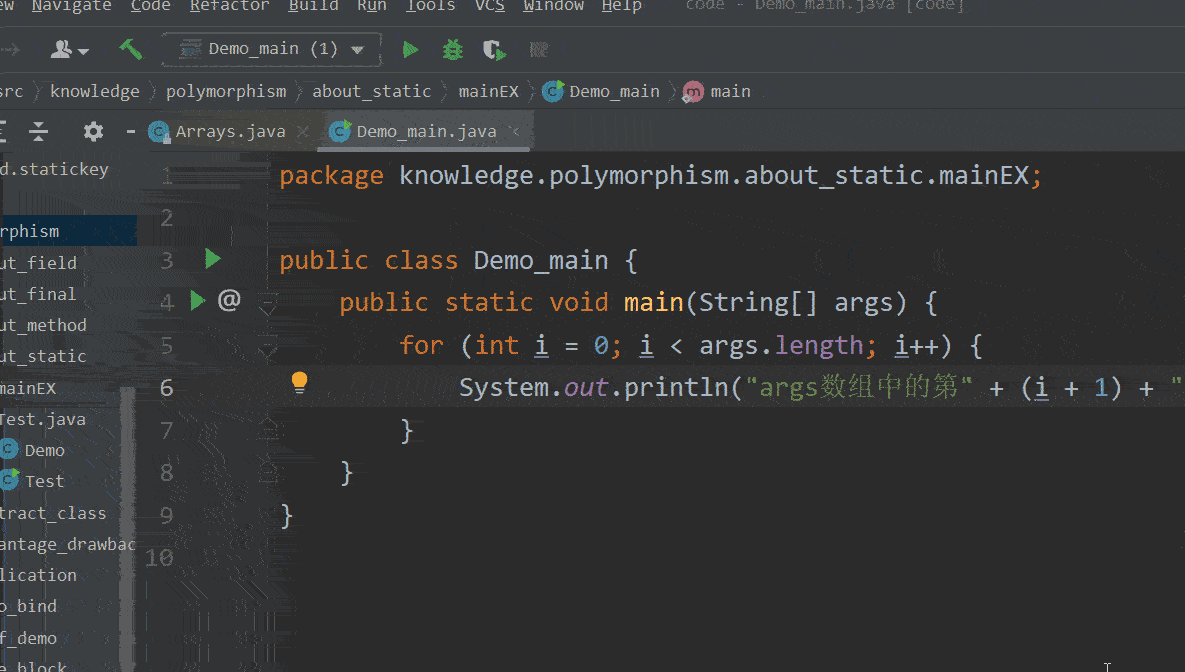
Task: Select the antage_drawbac folder in tree
Action: [68, 544]
